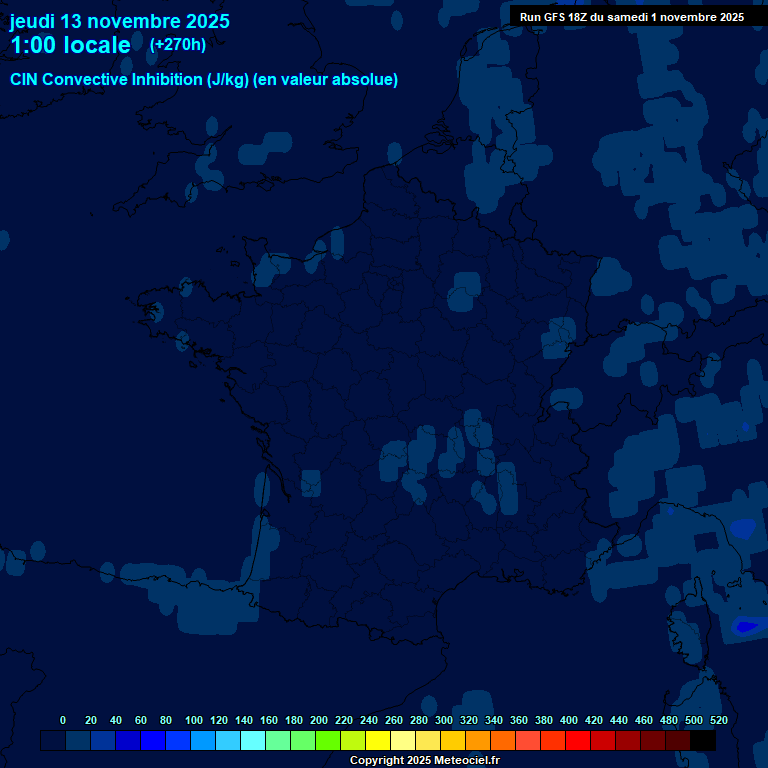The height and width of the screenshot is (768, 768).
Task: Select the orange 340 swatch
Action: pos(478,740)
